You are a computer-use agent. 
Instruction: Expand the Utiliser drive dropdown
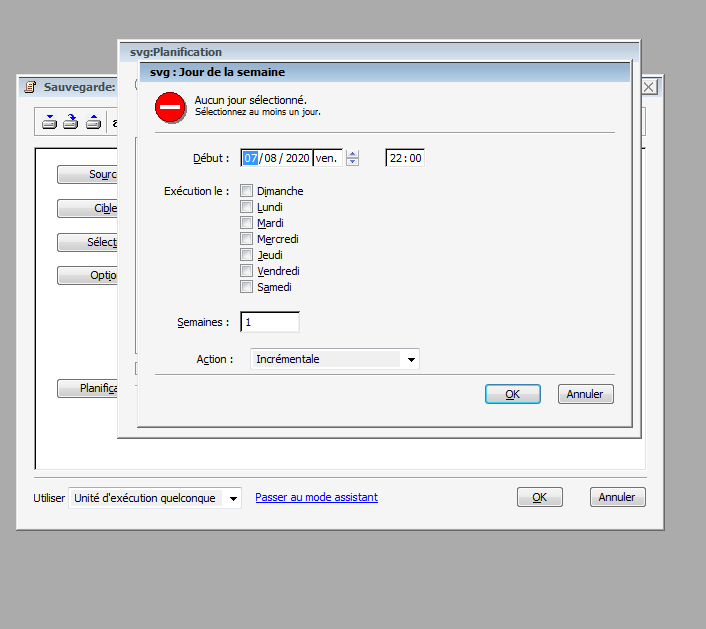pos(232,498)
